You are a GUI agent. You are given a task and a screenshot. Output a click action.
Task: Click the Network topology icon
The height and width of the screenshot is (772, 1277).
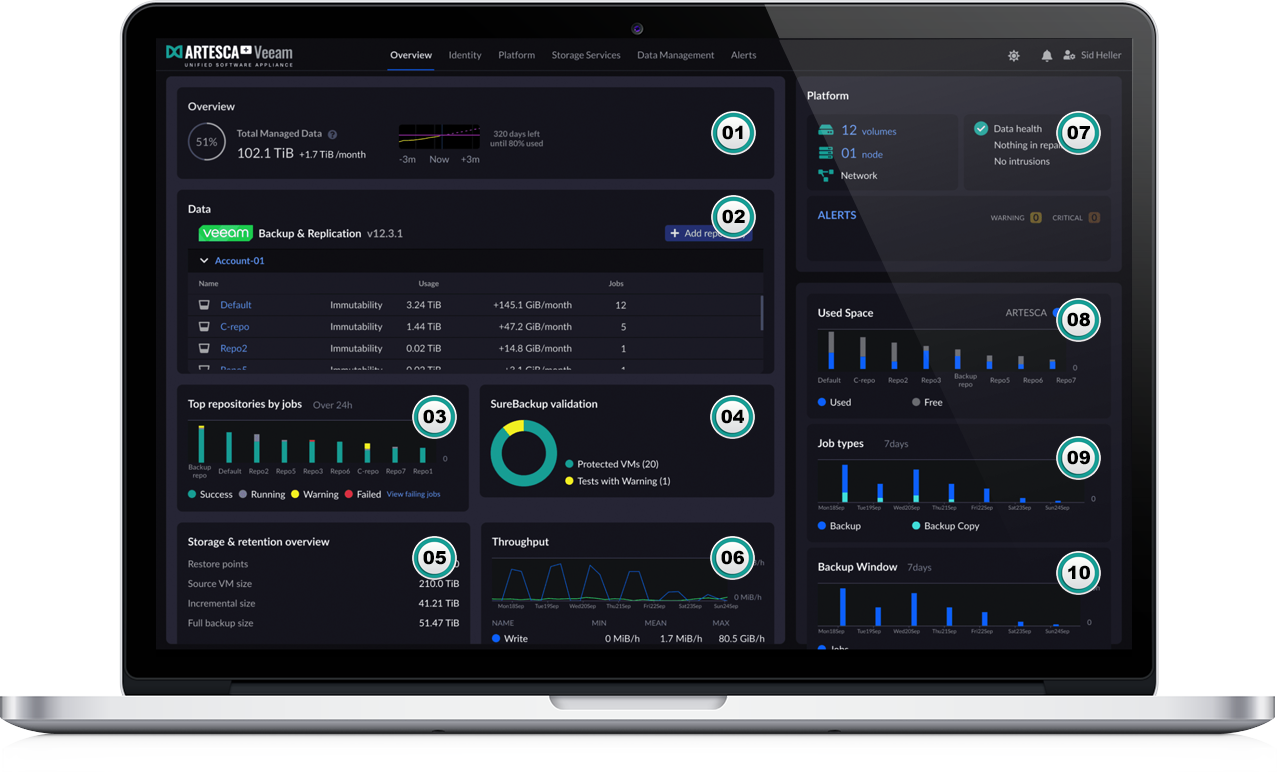click(x=826, y=175)
